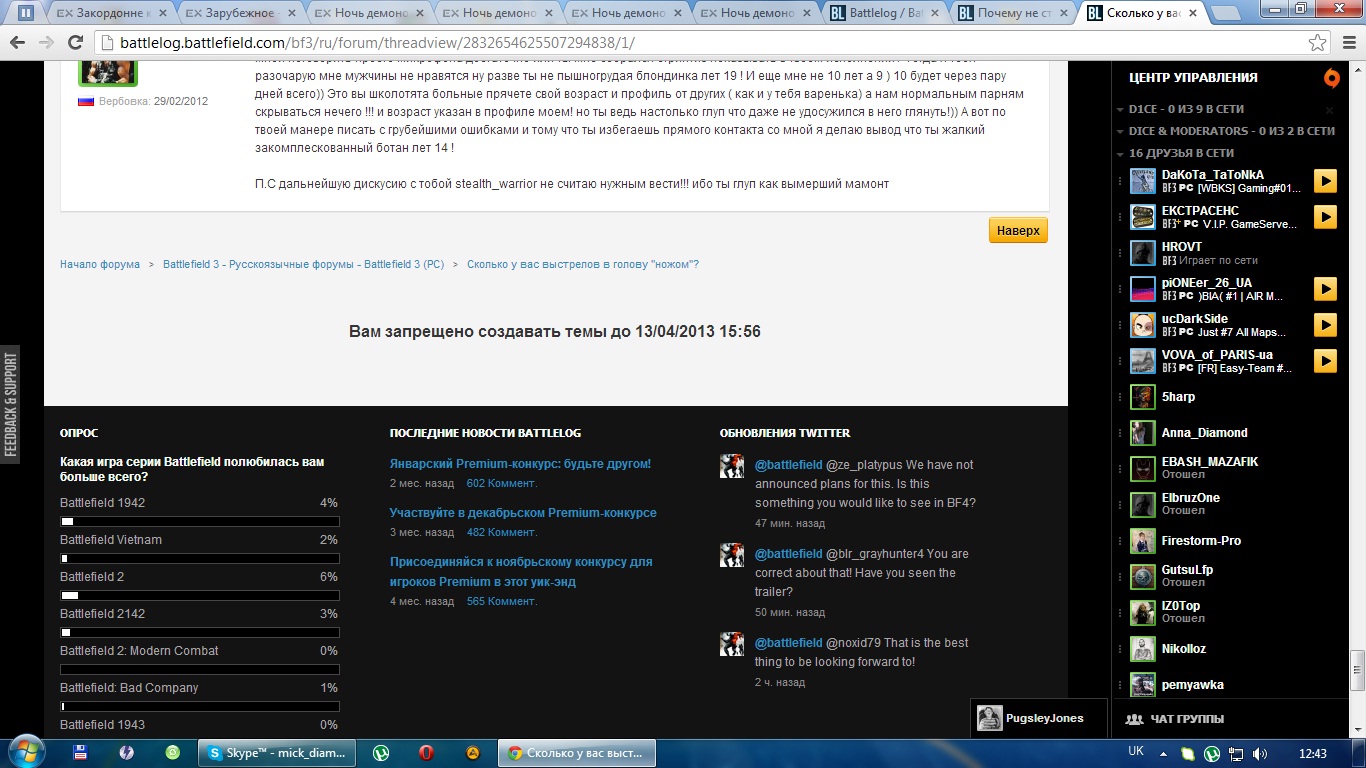Click the Наверх button
The width and height of the screenshot is (1366, 768).
(1018, 230)
